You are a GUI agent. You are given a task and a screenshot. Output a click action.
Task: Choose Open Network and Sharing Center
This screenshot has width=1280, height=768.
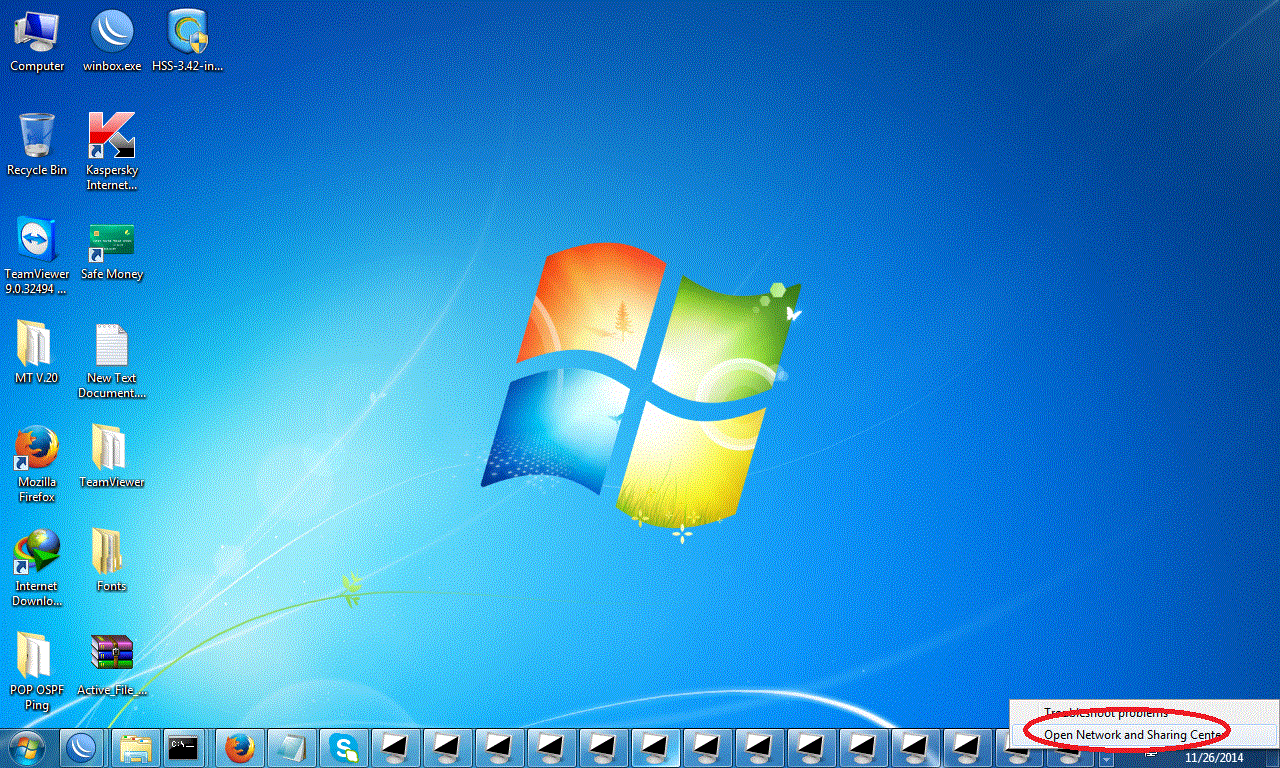1144,735
